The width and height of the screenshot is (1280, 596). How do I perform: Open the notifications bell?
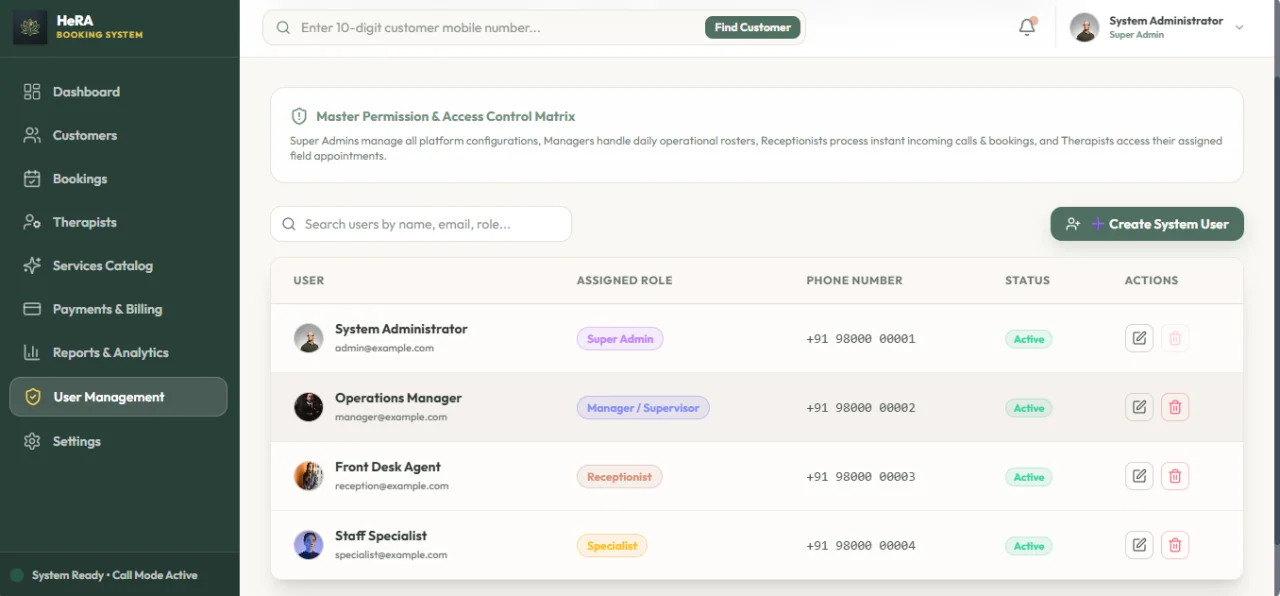point(1027,28)
